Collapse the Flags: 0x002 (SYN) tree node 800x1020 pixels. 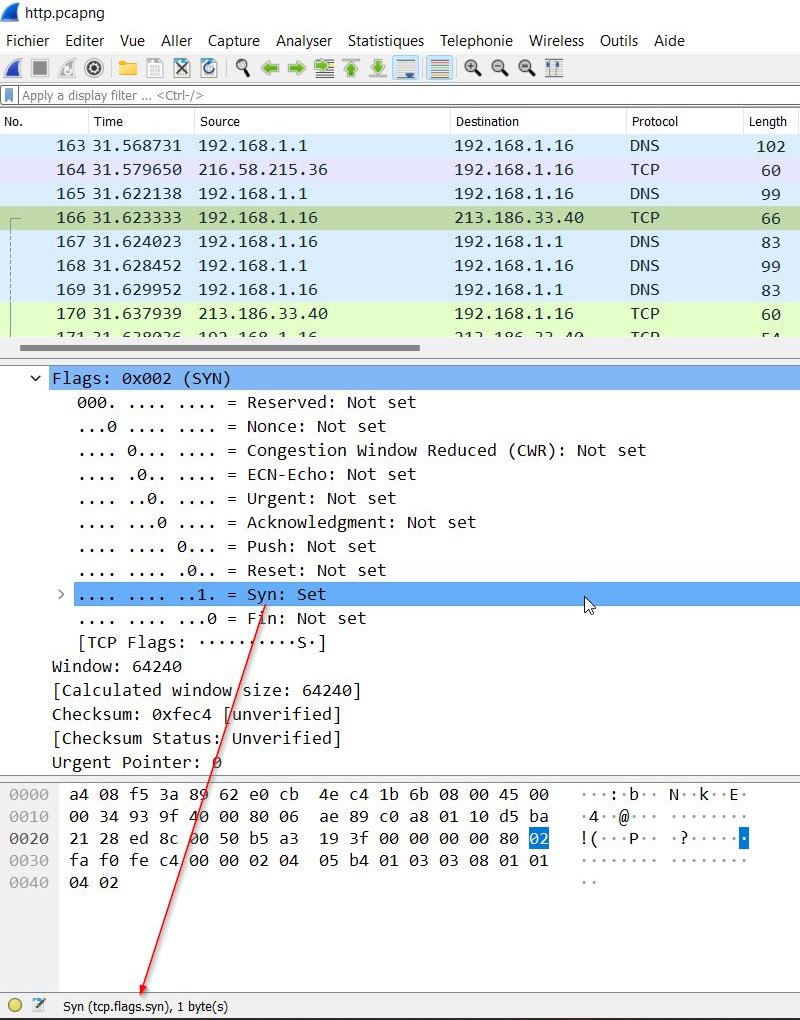tap(35, 379)
